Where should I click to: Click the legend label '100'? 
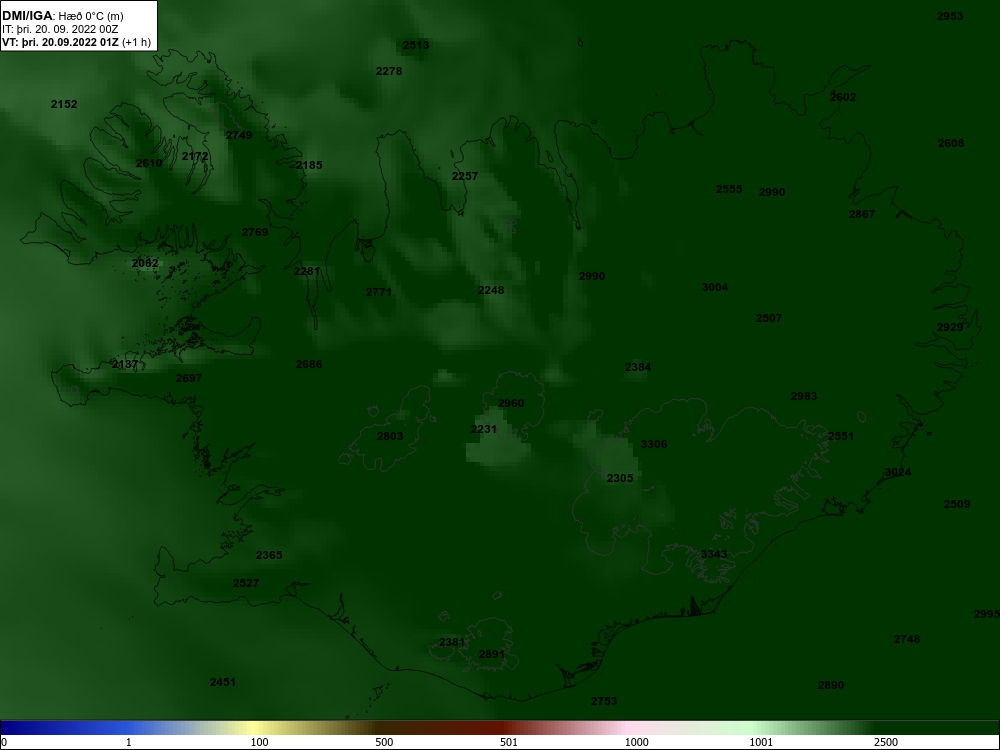[259, 743]
